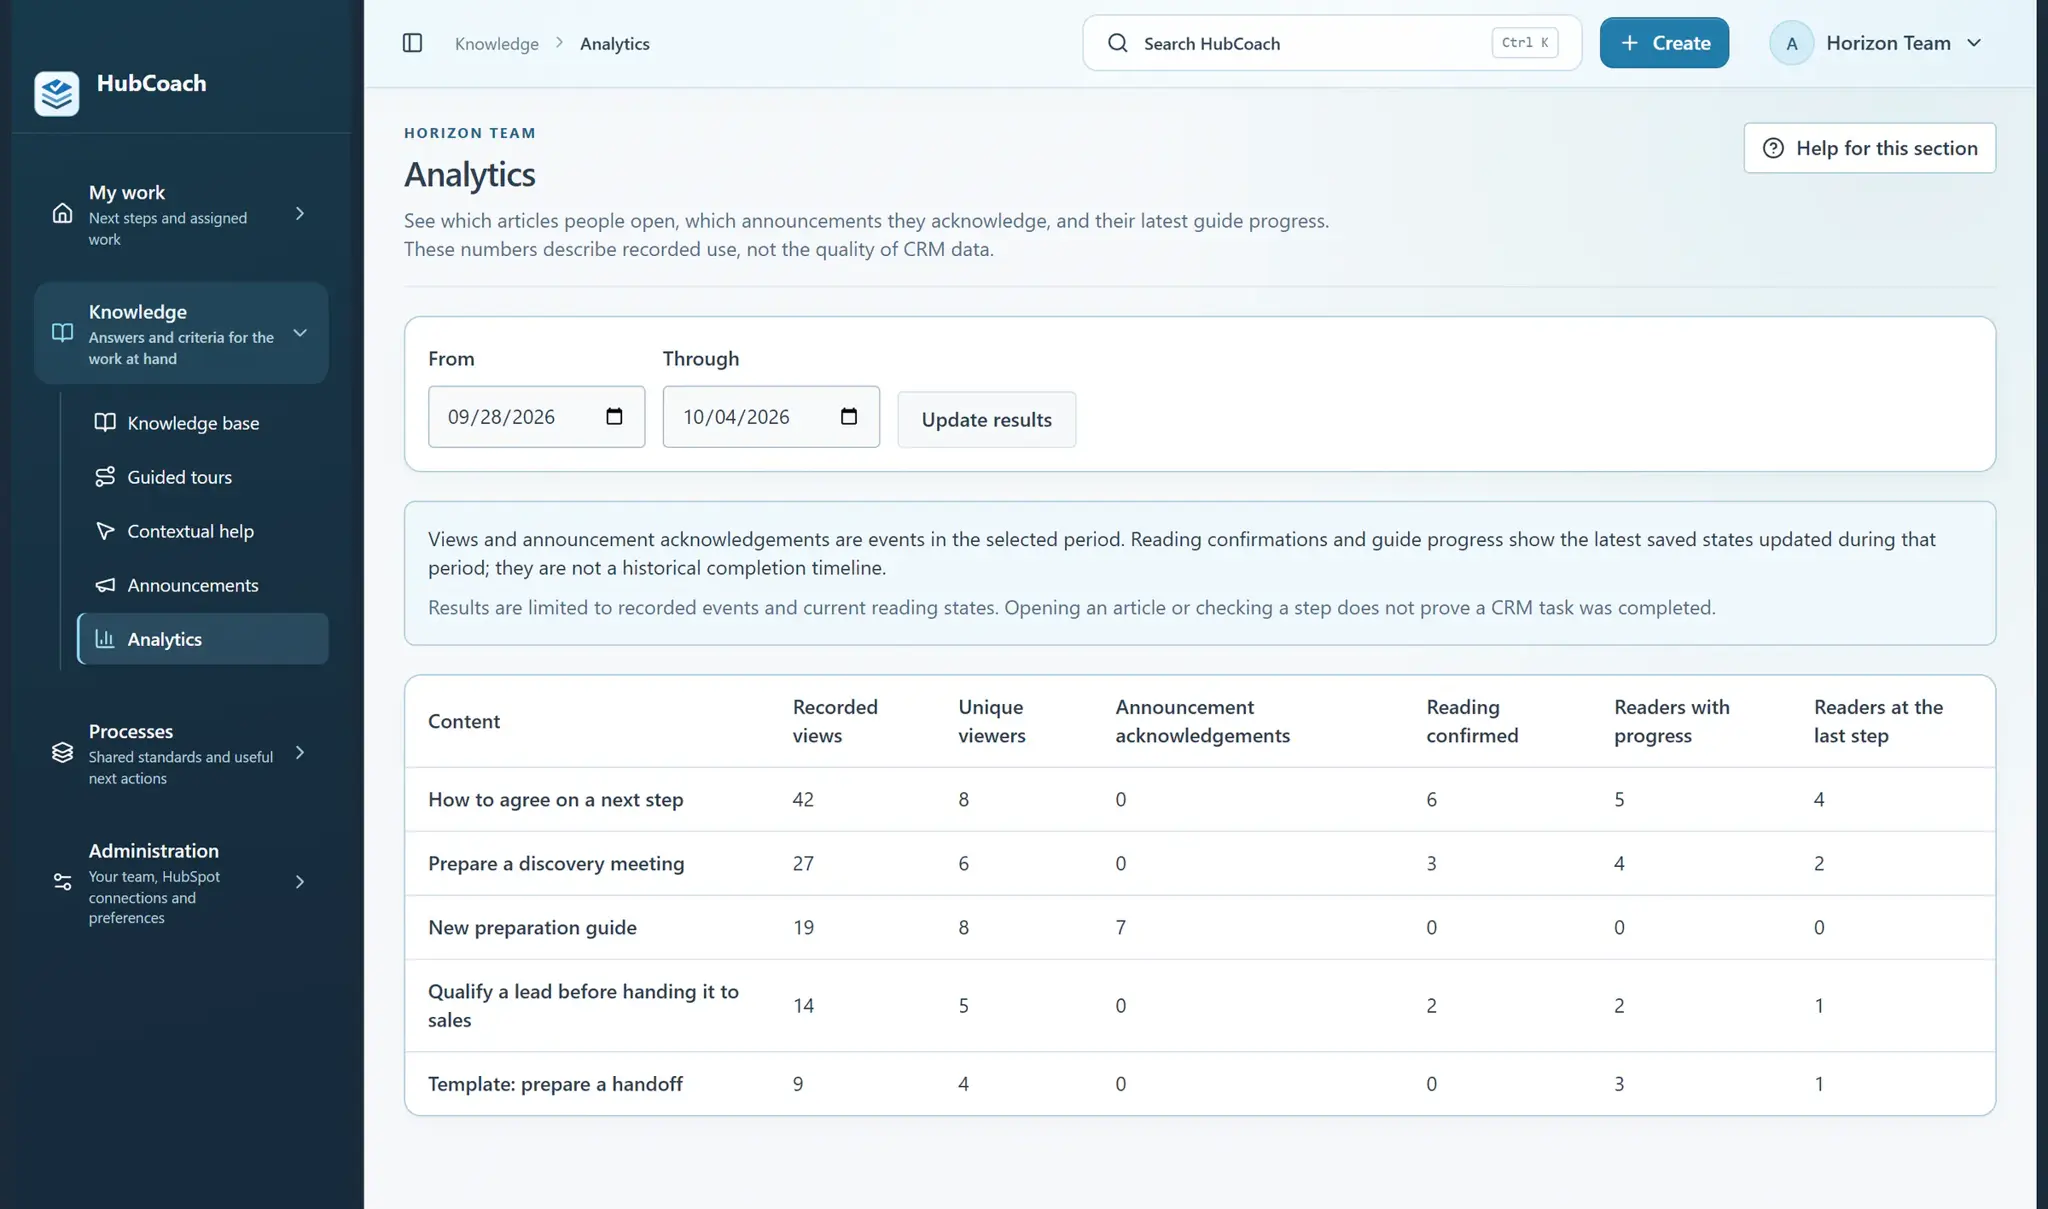
Task: Click acknowledgements value 7 for New preparation guide
Action: [1120, 928]
